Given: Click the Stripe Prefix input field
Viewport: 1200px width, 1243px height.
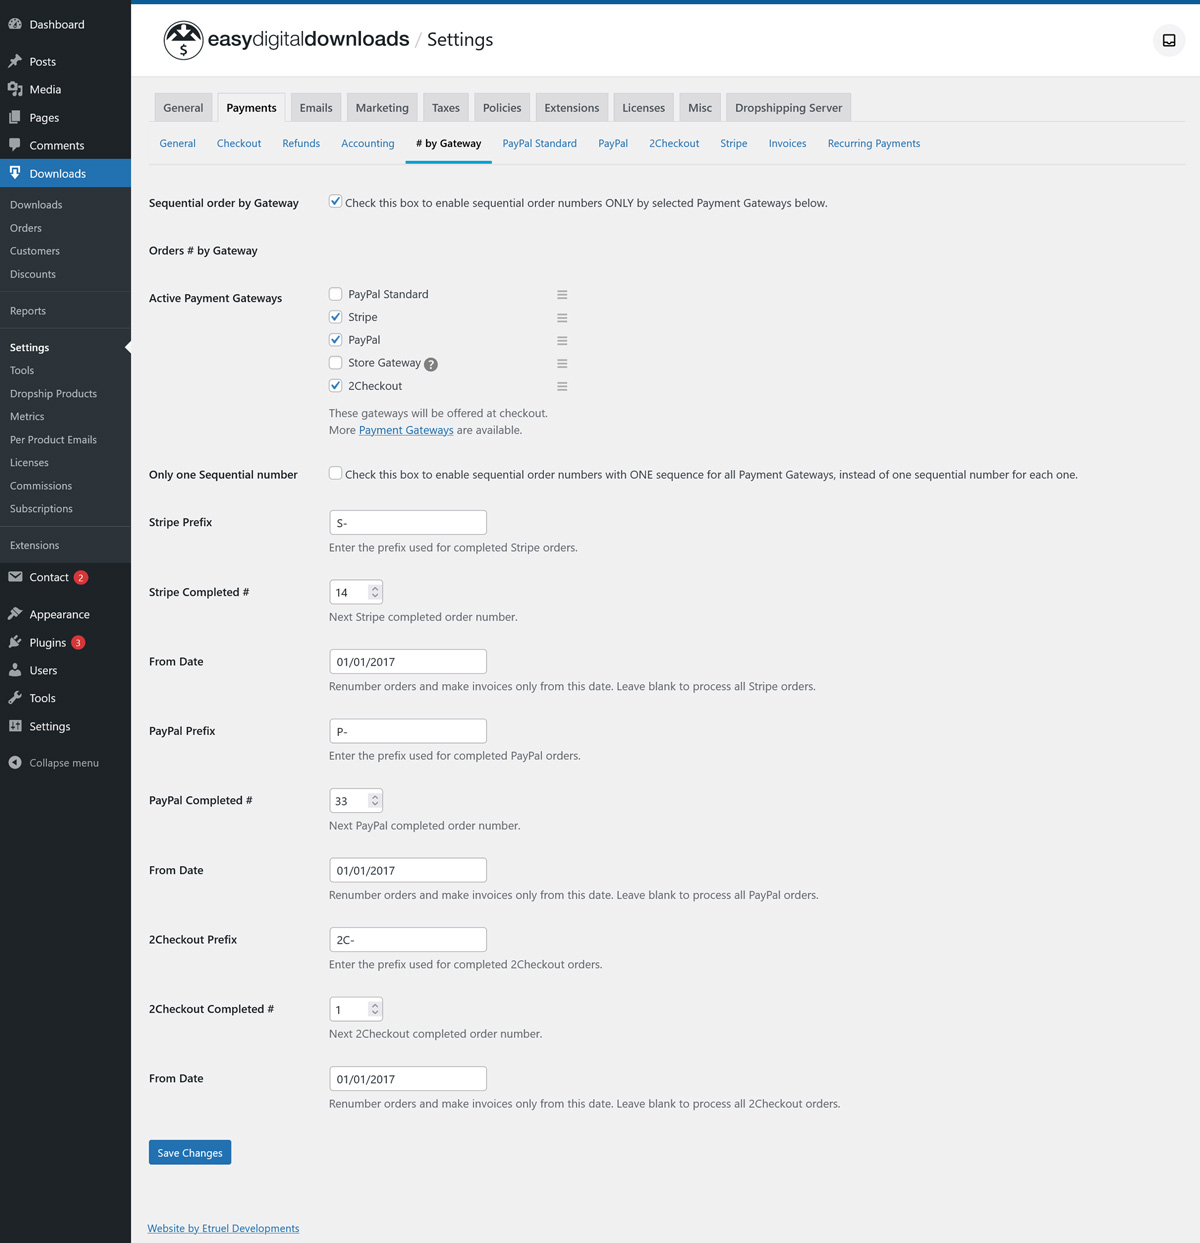Looking at the screenshot, I should point(408,522).
